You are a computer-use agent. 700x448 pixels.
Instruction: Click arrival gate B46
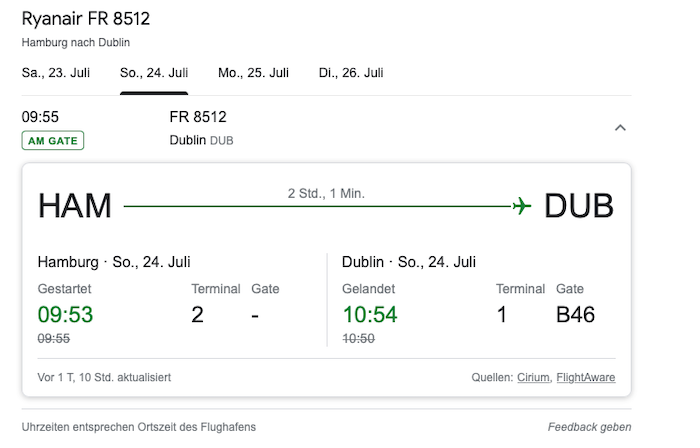(575, 315)
